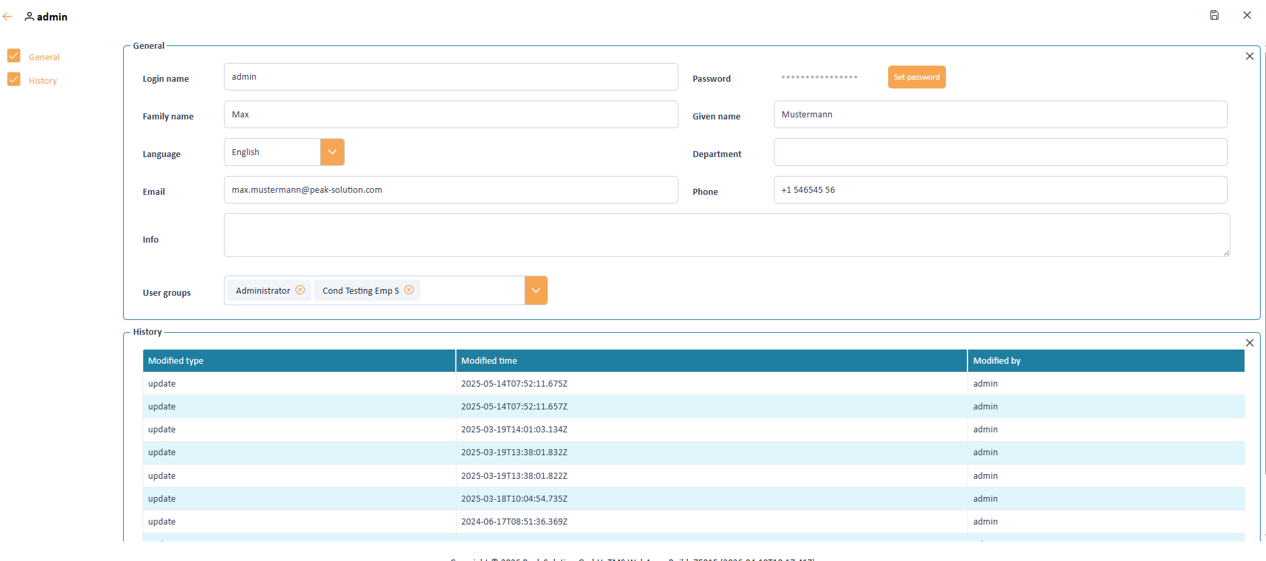Select timestamp 2025-05-14T07:52:11.675Z
Image resolution: width=1266 pixels, height=561 pixels.
tap(514, 384)
